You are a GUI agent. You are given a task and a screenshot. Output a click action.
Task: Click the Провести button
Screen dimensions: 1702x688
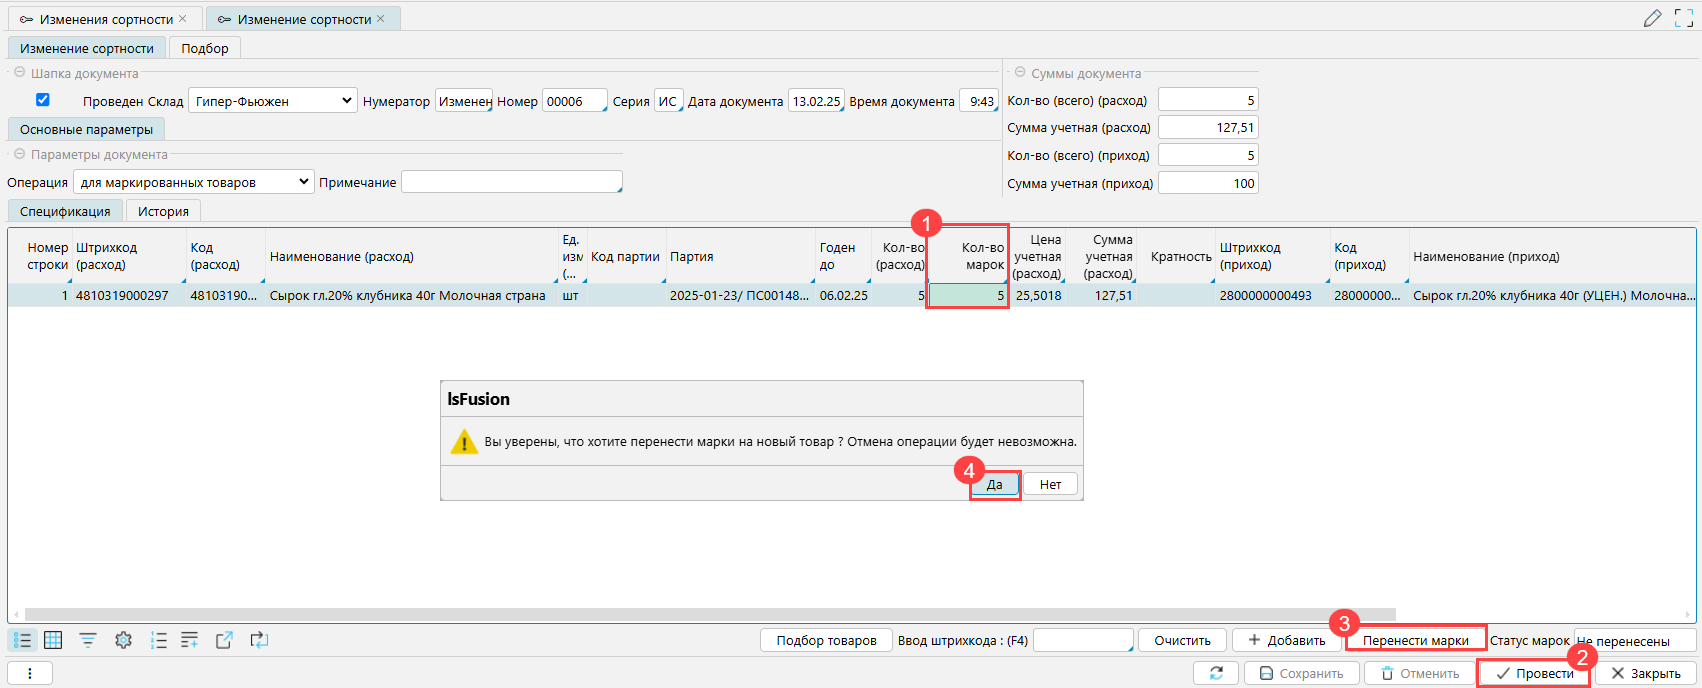click(x=1534, y=673)
